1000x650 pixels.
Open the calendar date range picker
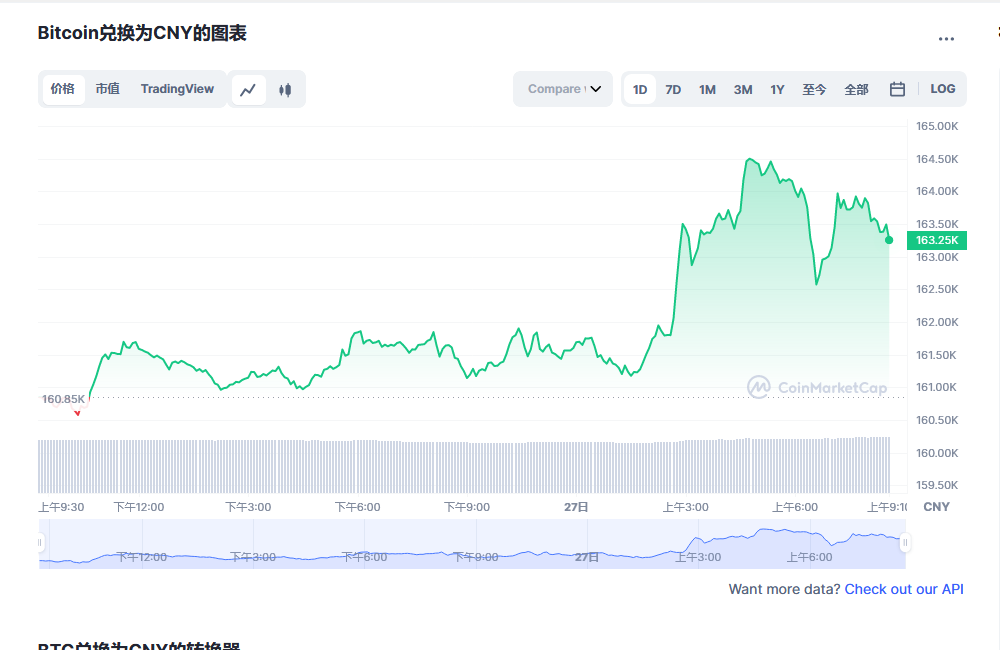[x=897, y=89]
